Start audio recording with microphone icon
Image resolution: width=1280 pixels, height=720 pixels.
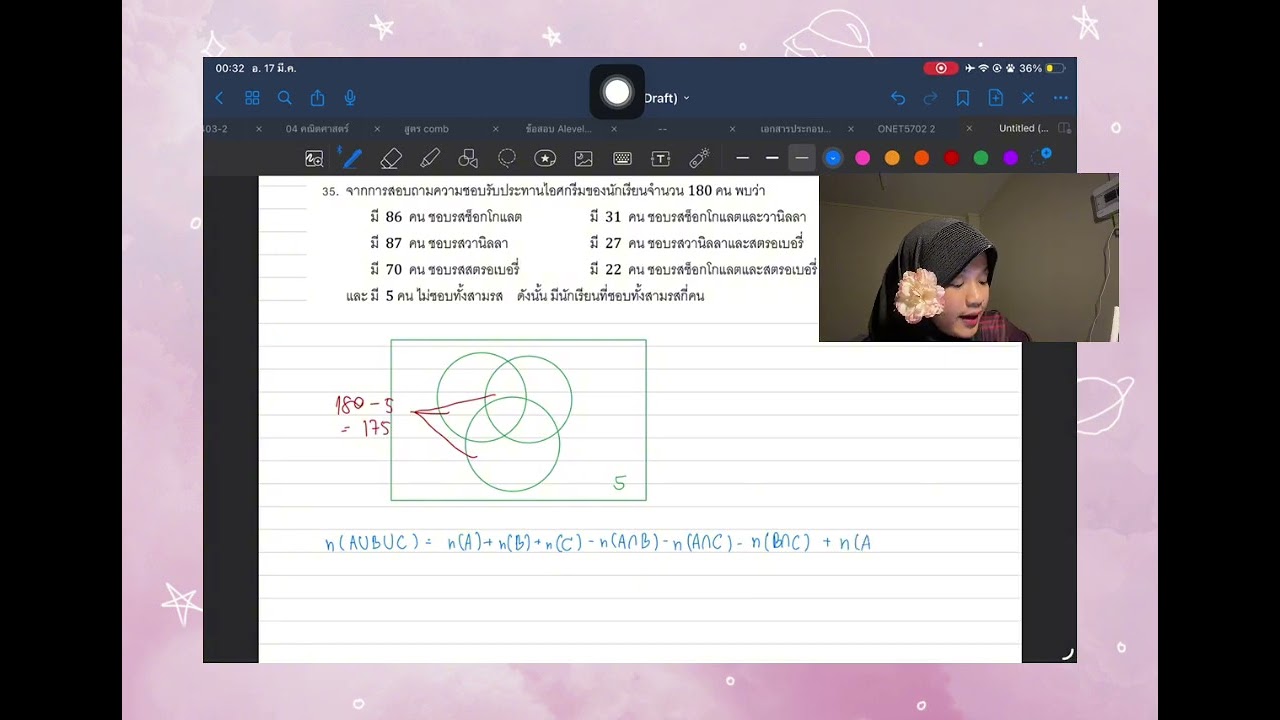(350, 98)
